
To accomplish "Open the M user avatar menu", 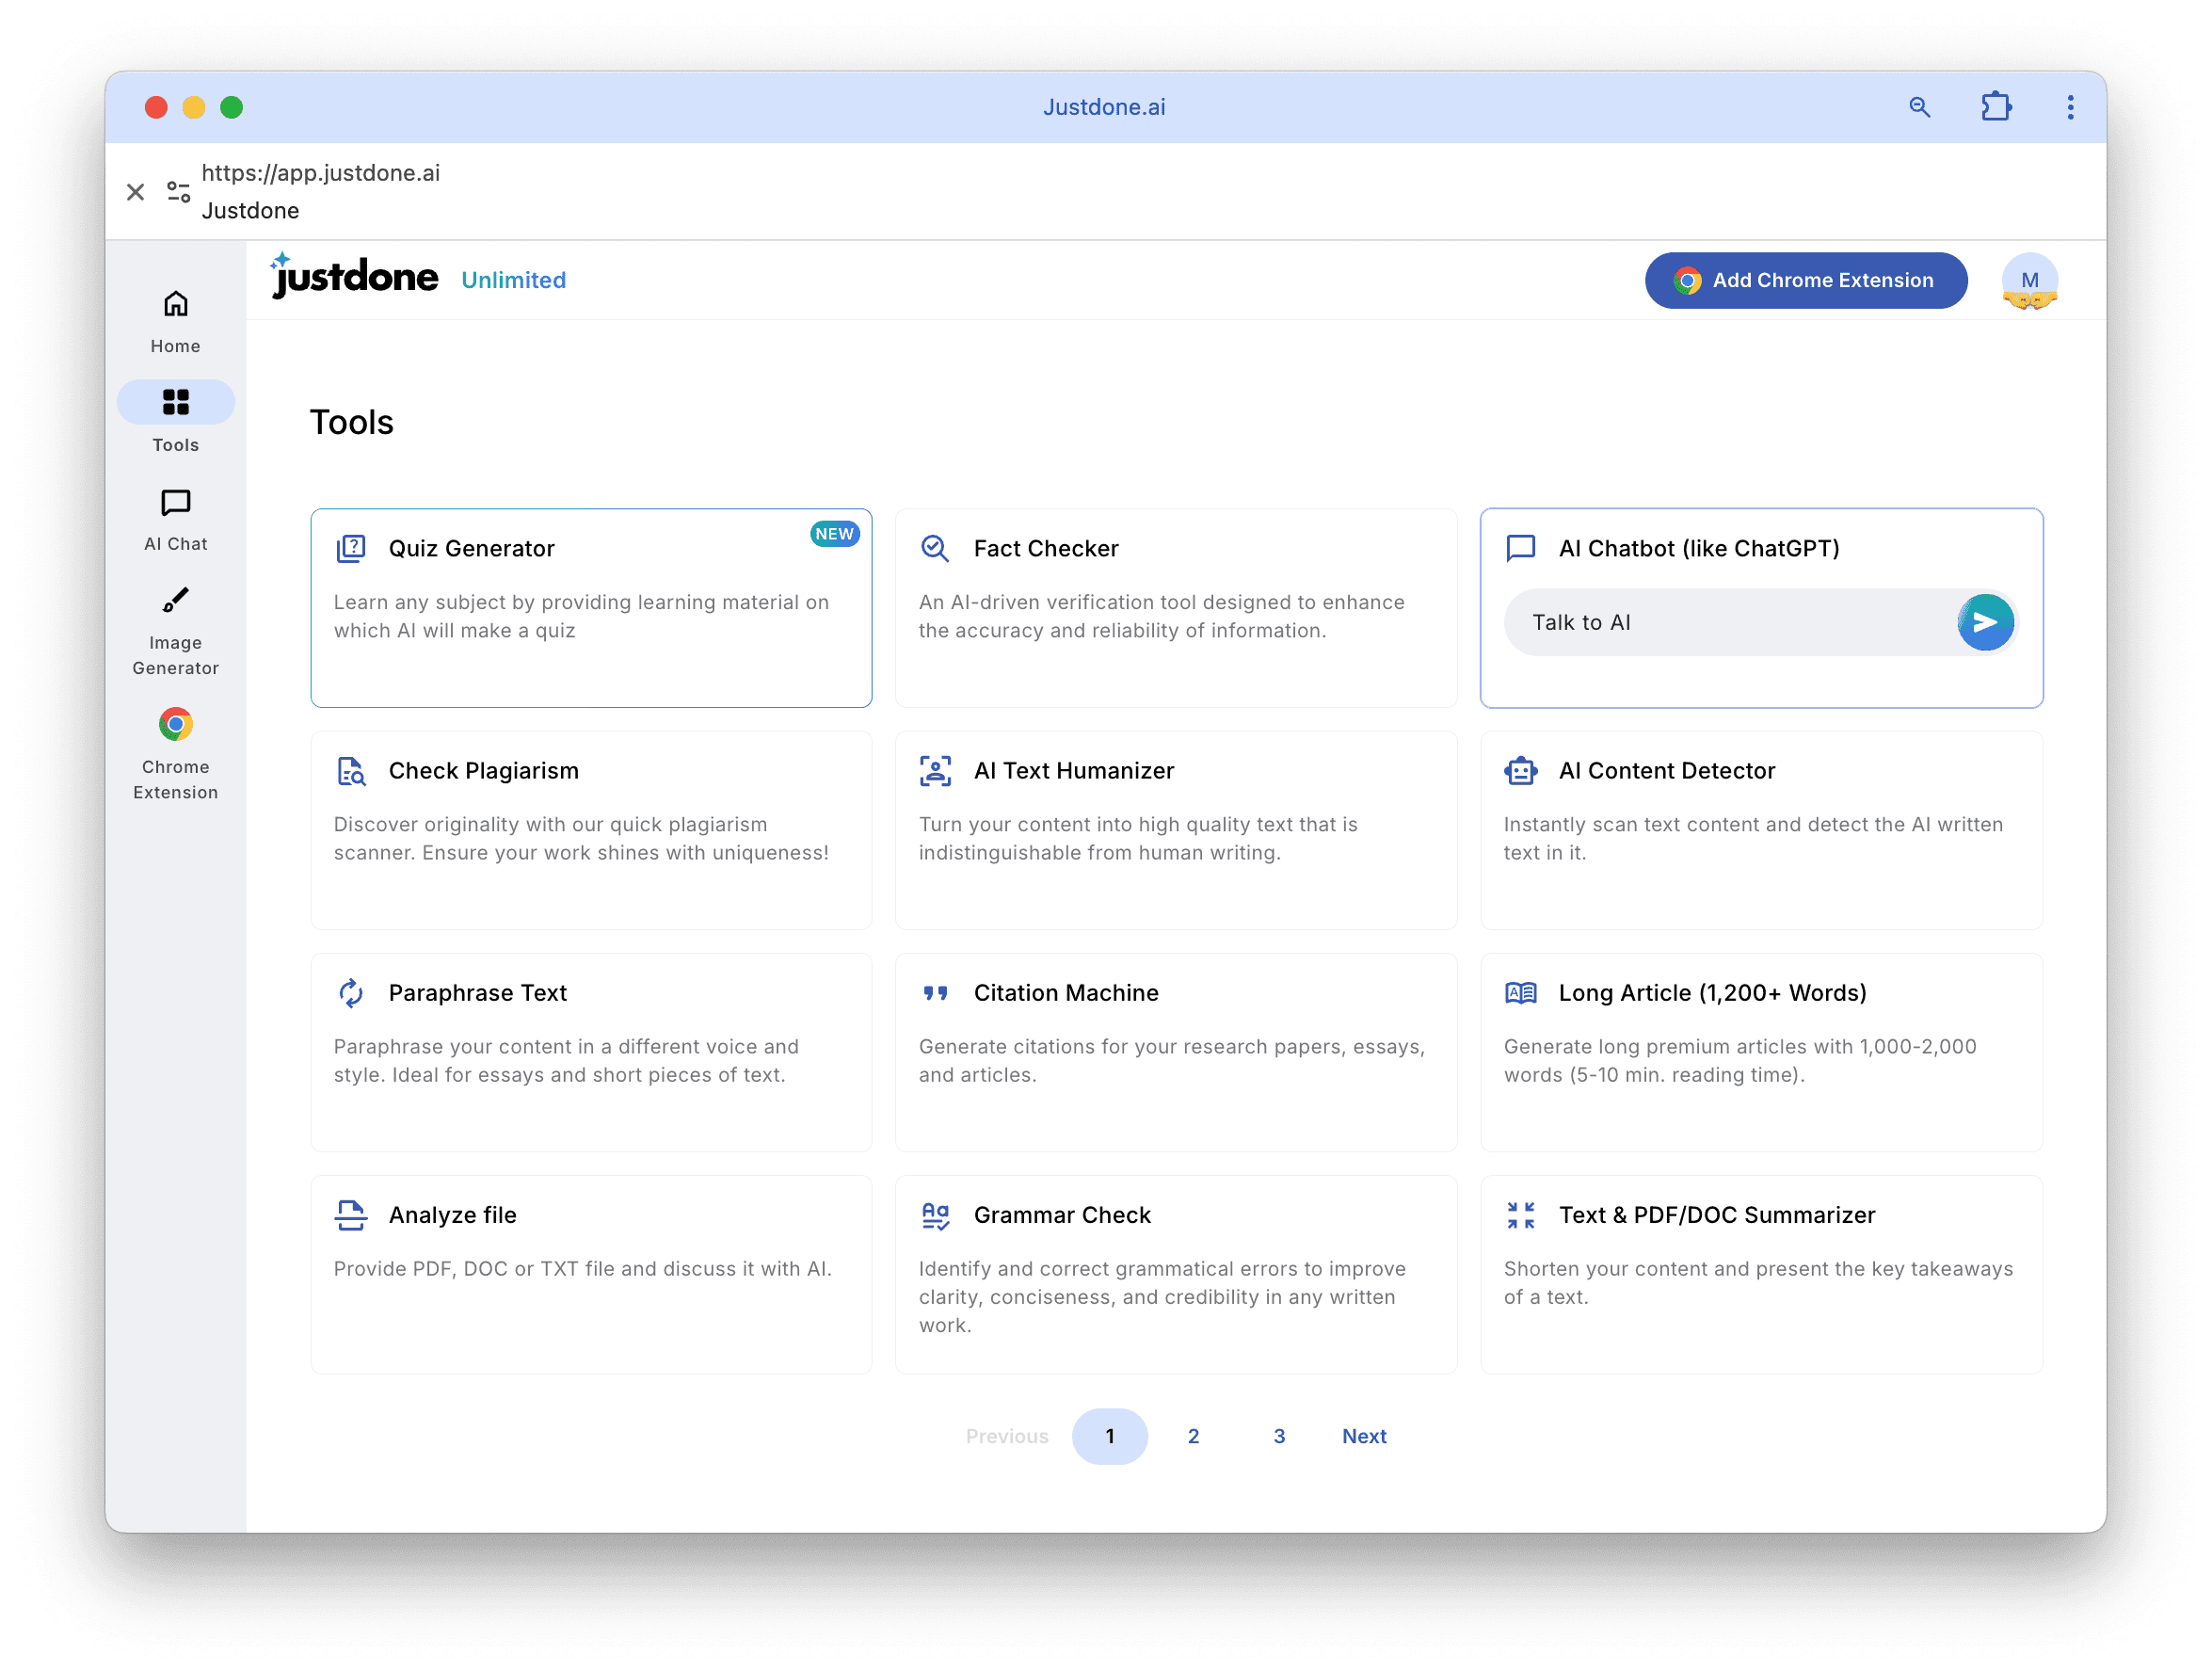I will click(2029, 281).
